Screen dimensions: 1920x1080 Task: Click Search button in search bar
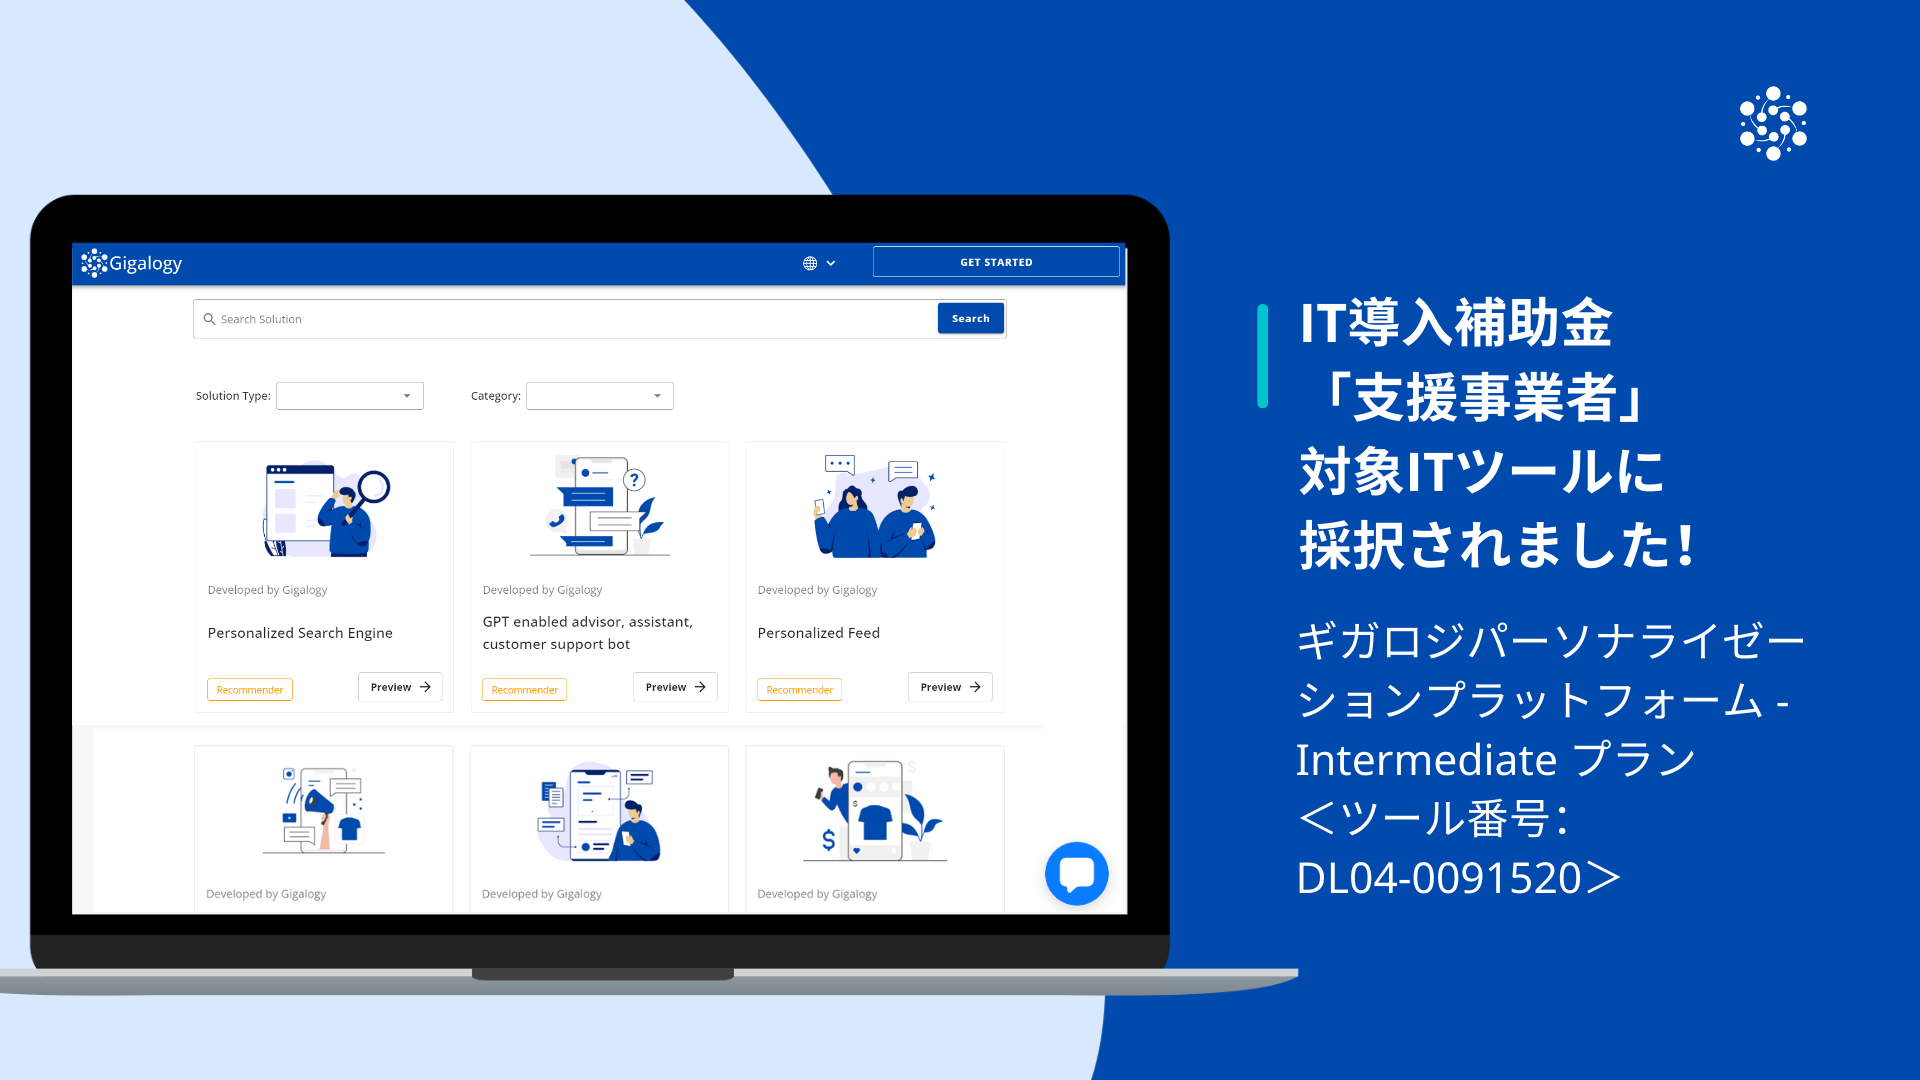972,318
